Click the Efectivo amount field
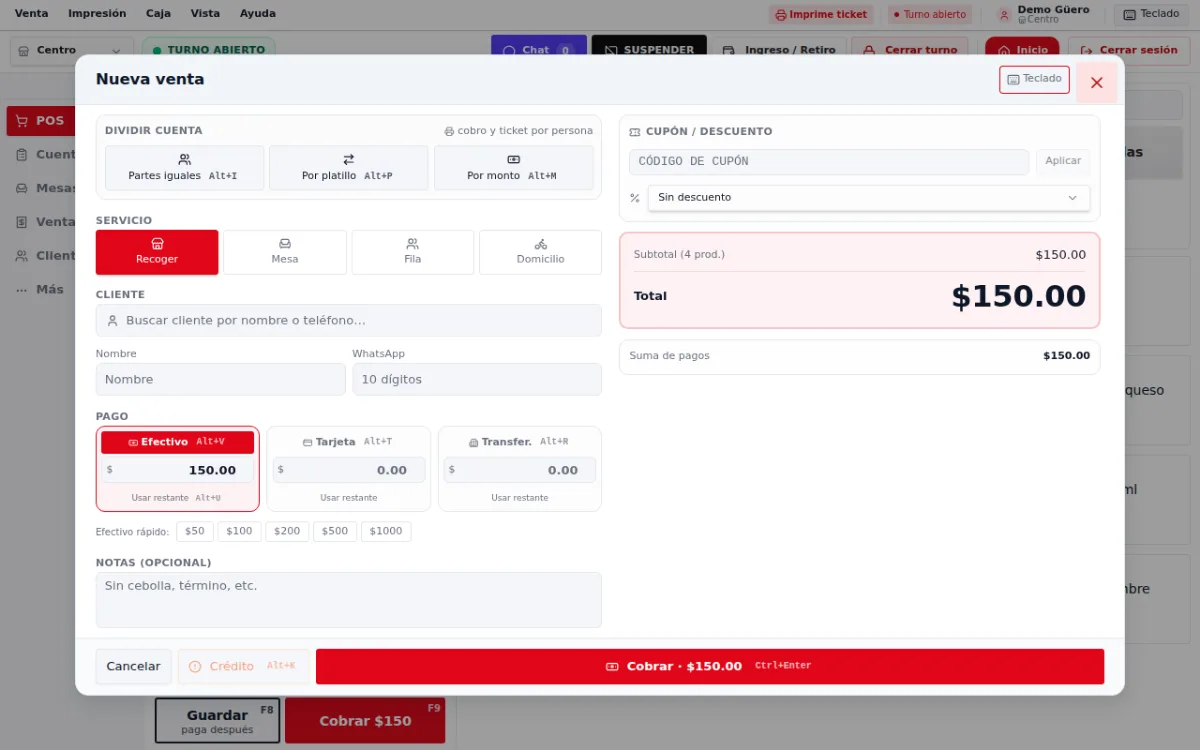Screen dimensions: 1200x750 (178, 470)
